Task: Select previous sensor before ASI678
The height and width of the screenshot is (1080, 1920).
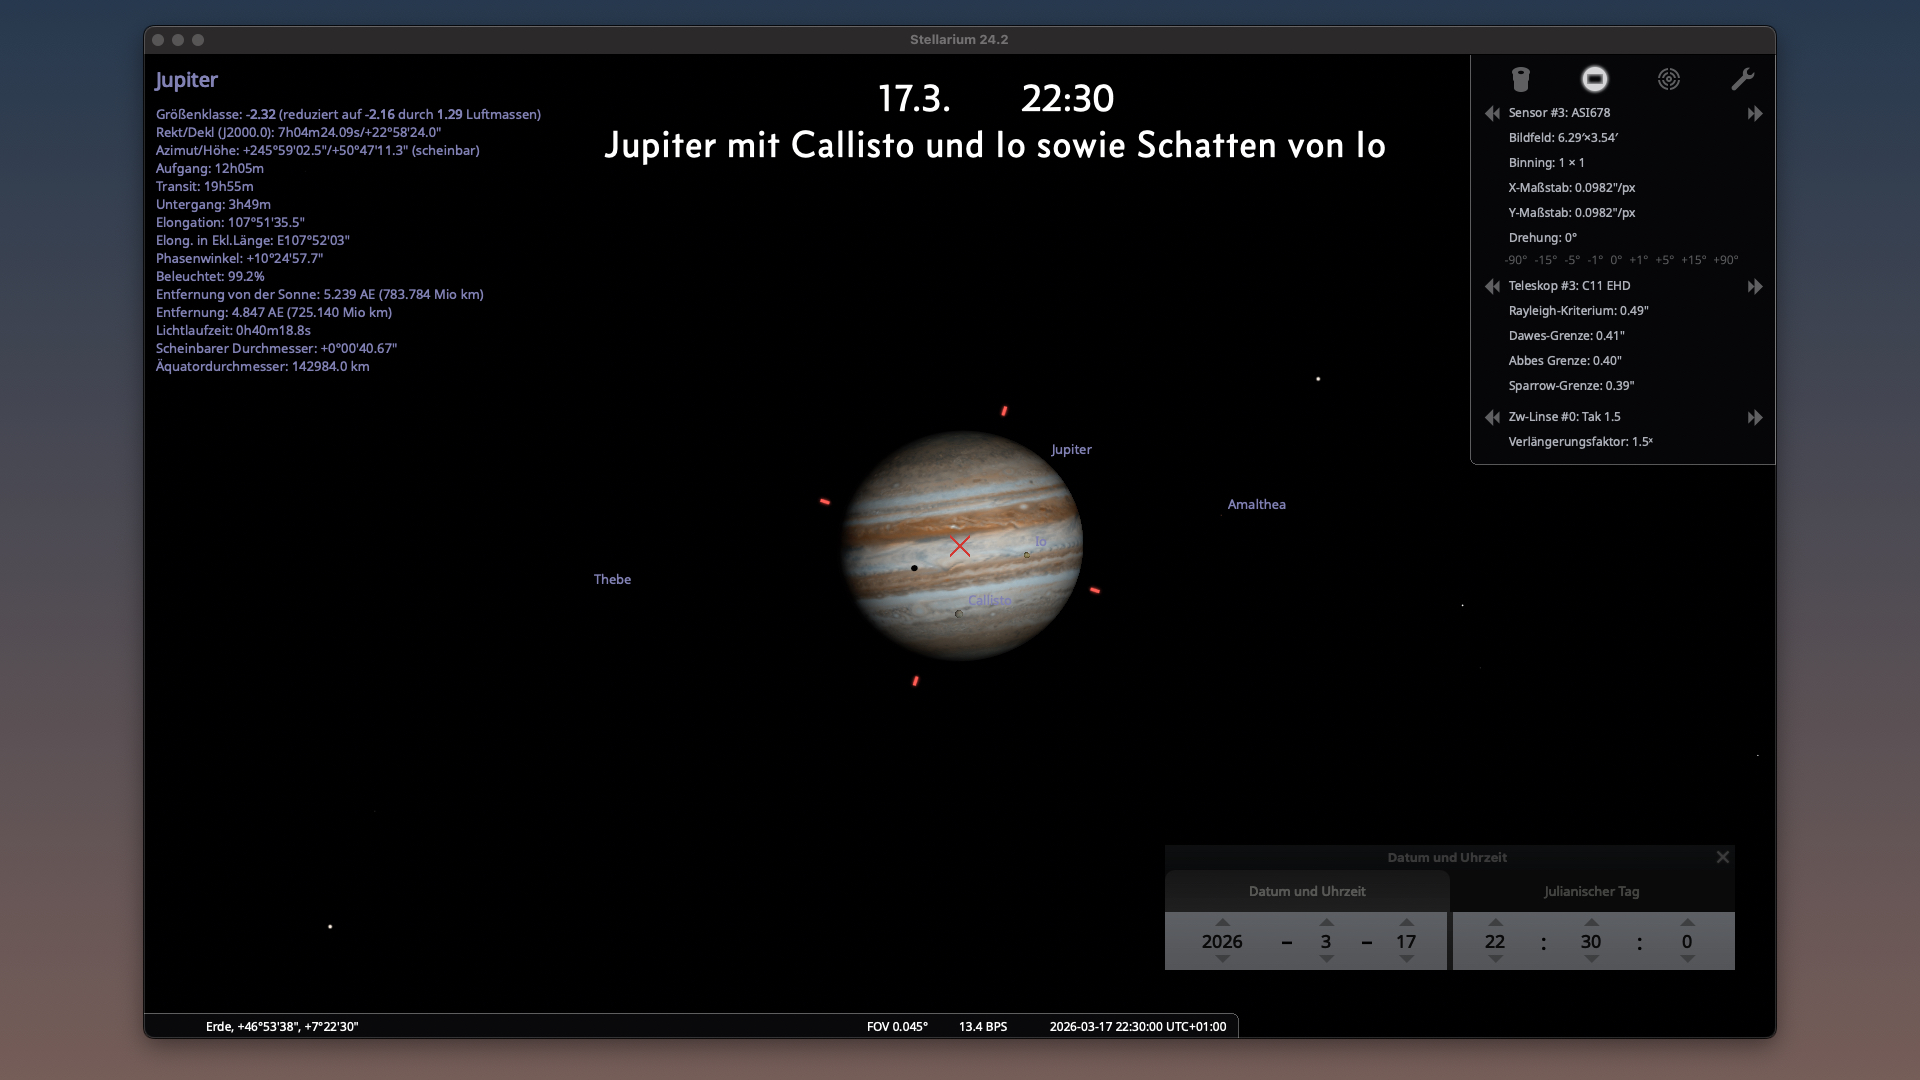Action: click(1492, 113)
